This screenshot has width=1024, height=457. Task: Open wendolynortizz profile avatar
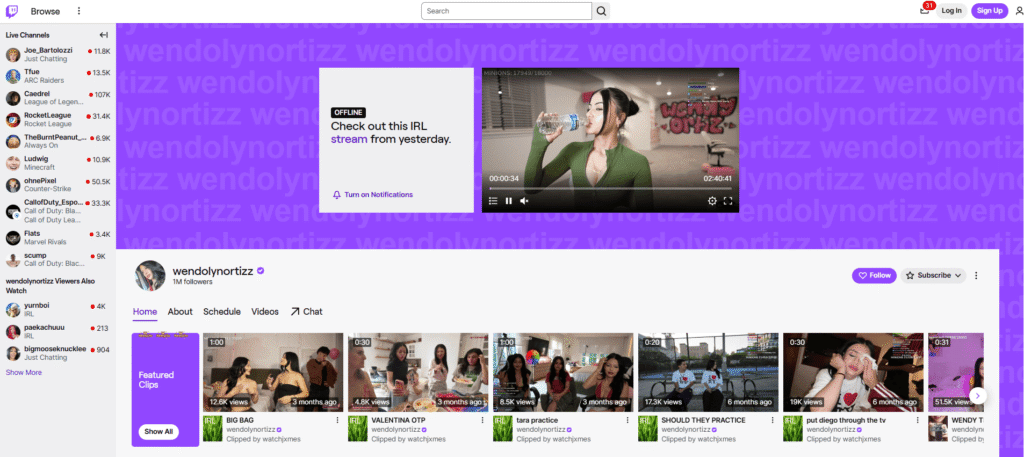click(150, 276)
